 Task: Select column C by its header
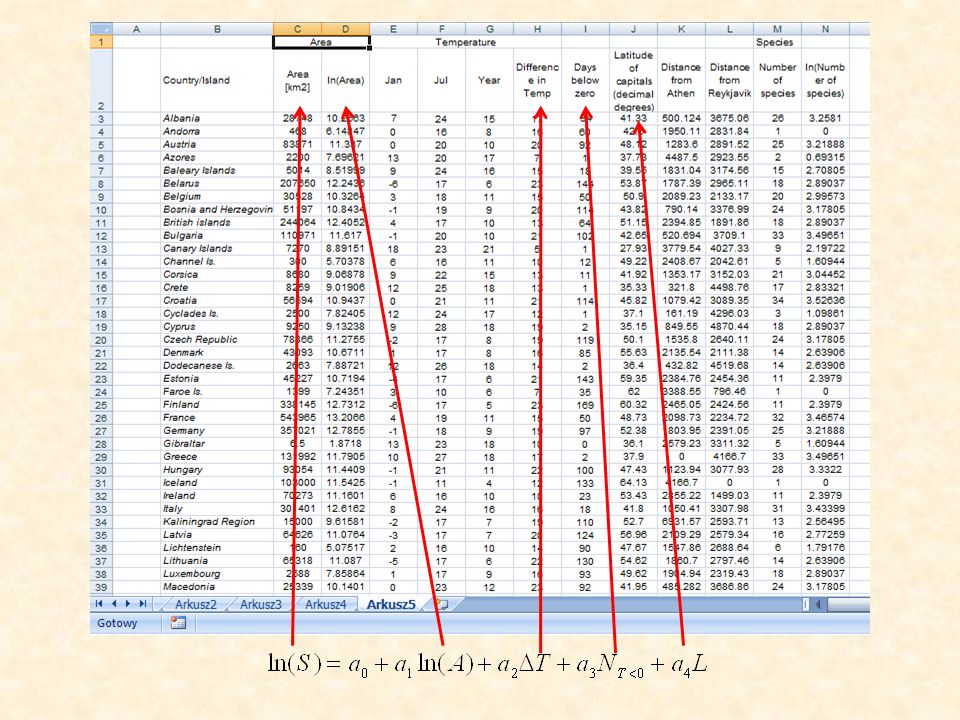click(x=297, y=29)
